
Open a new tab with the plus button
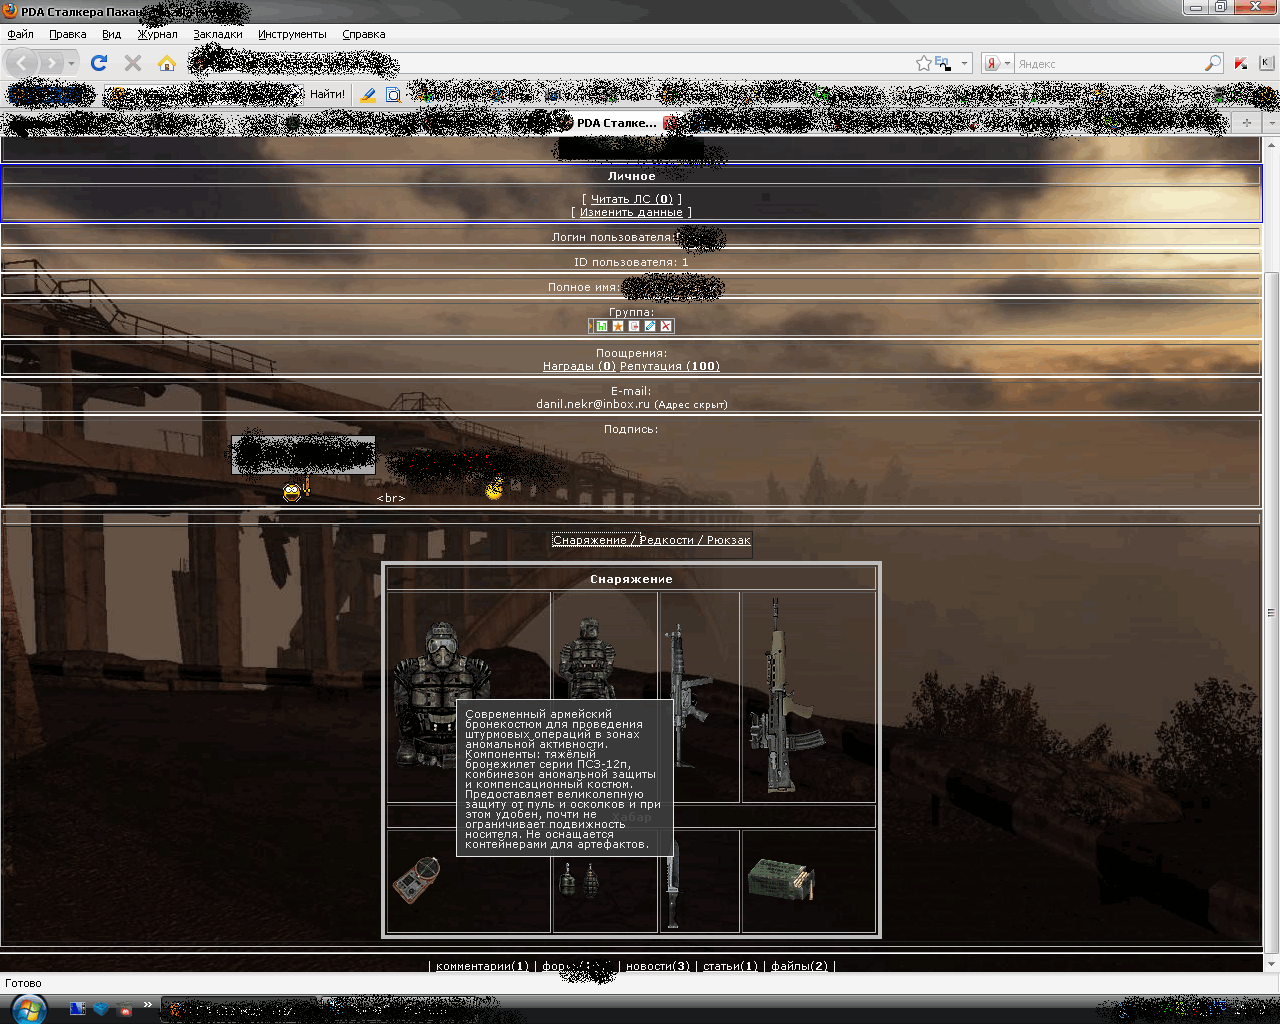click(x=1246, y=122)
